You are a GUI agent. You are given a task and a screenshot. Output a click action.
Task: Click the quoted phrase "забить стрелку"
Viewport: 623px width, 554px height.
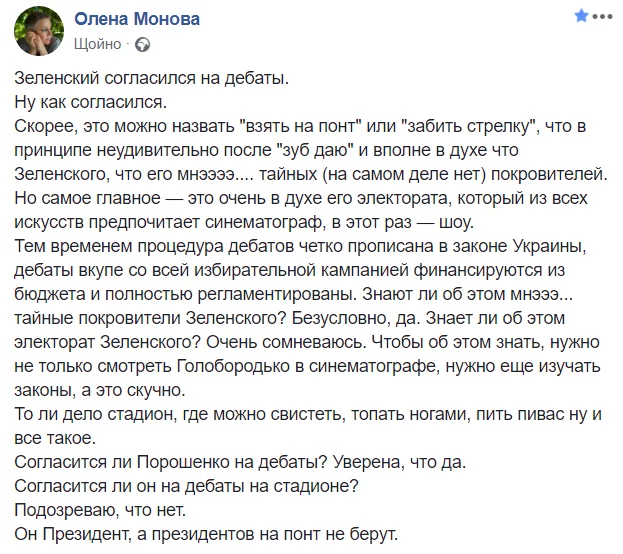[468, 126]
